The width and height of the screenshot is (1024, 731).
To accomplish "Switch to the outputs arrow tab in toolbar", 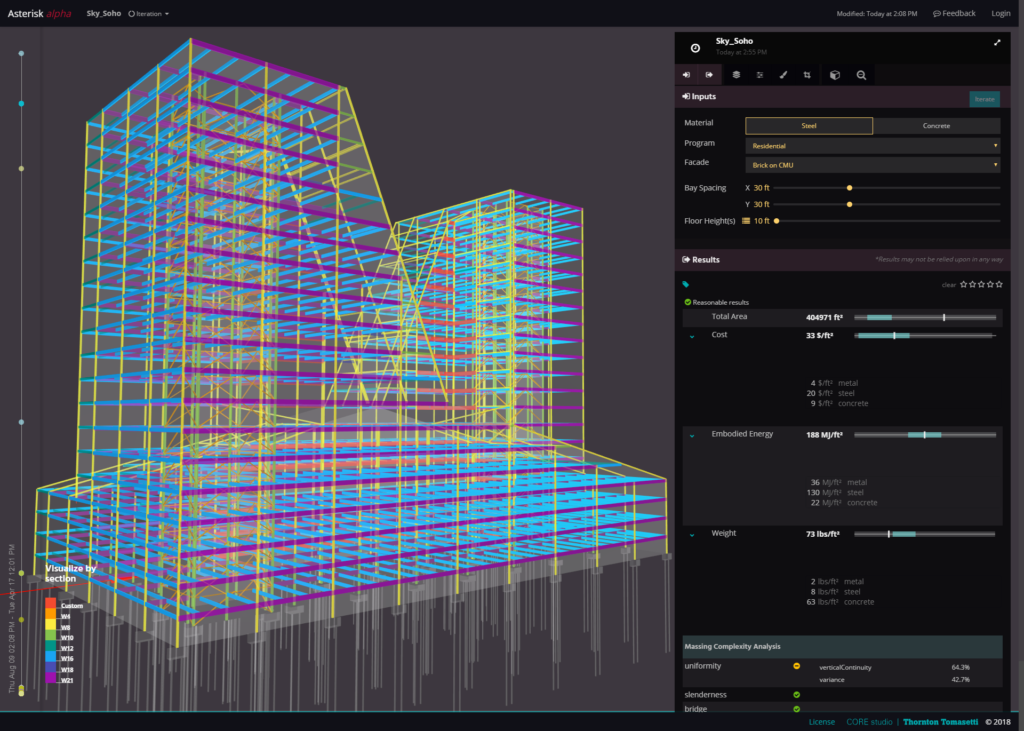I will coord(709,75).
